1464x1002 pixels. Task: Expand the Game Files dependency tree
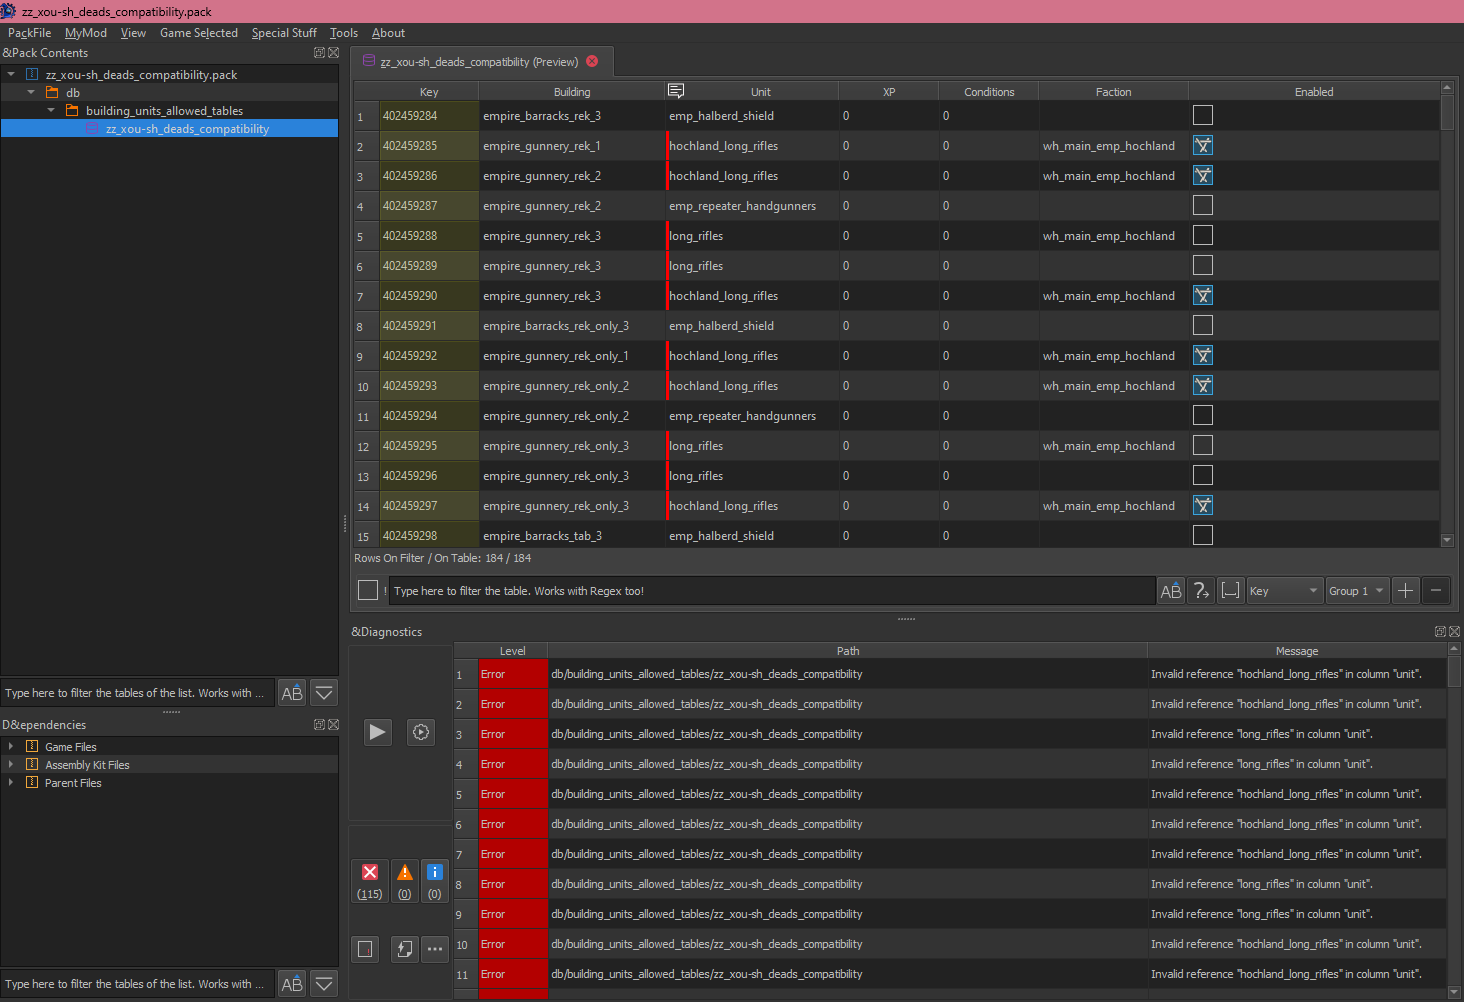pyautogui.click(x=10, y=747)
